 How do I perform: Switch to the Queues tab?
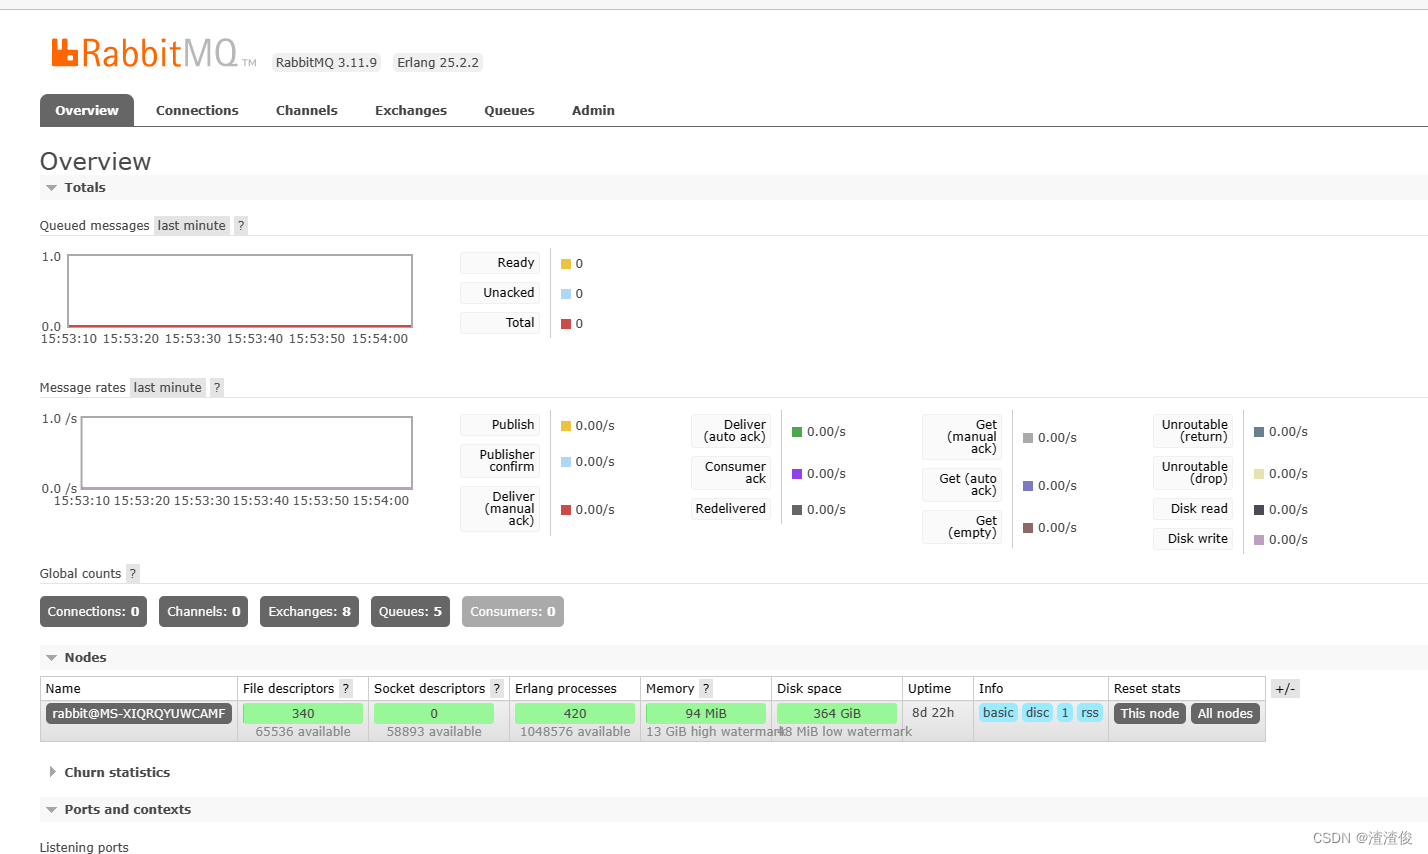(x=509, y=111)
